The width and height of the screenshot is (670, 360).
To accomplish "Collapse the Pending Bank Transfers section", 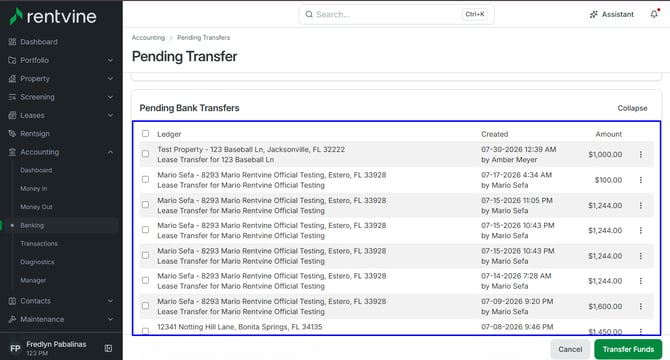I will coord(632,108).
